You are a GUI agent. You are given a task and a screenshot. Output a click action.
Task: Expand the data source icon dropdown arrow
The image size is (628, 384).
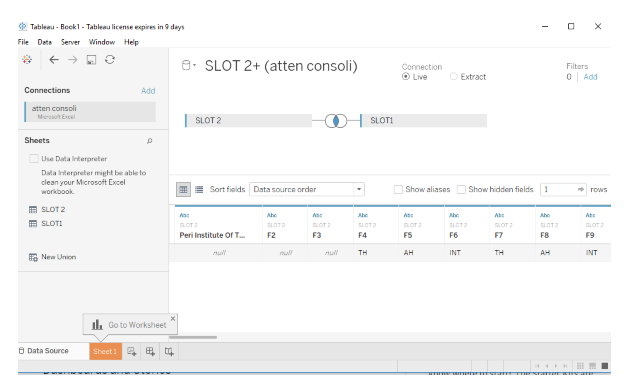click(x=194, y=65)
